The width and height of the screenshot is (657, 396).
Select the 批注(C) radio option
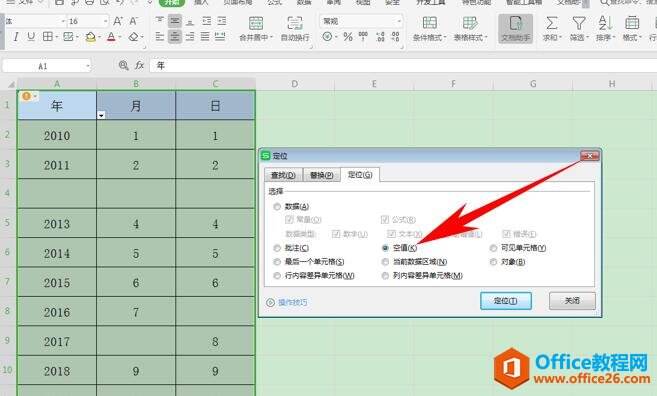[277, 248]
